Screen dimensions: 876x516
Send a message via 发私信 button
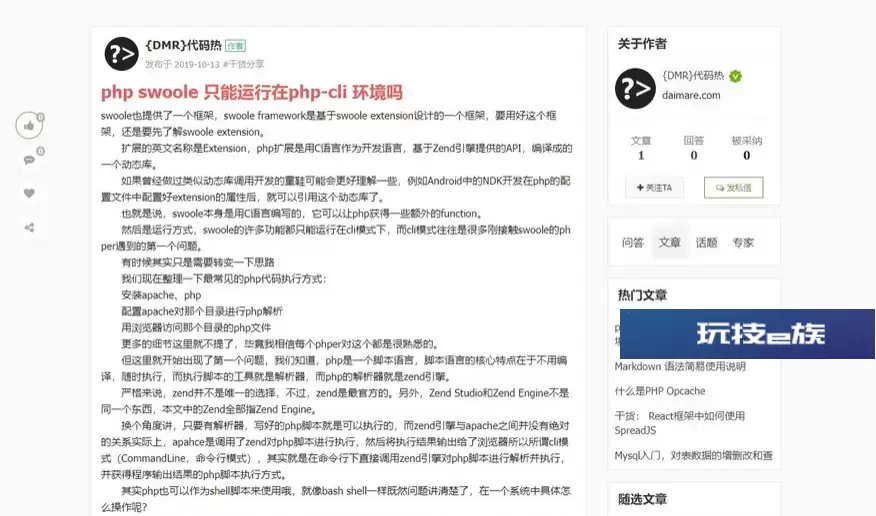click(734, 188)
